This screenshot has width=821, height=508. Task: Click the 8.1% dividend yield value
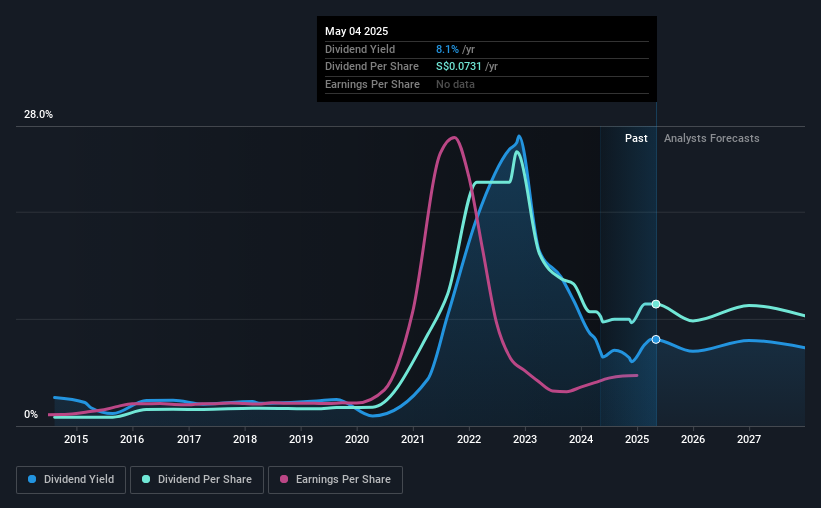447,49
